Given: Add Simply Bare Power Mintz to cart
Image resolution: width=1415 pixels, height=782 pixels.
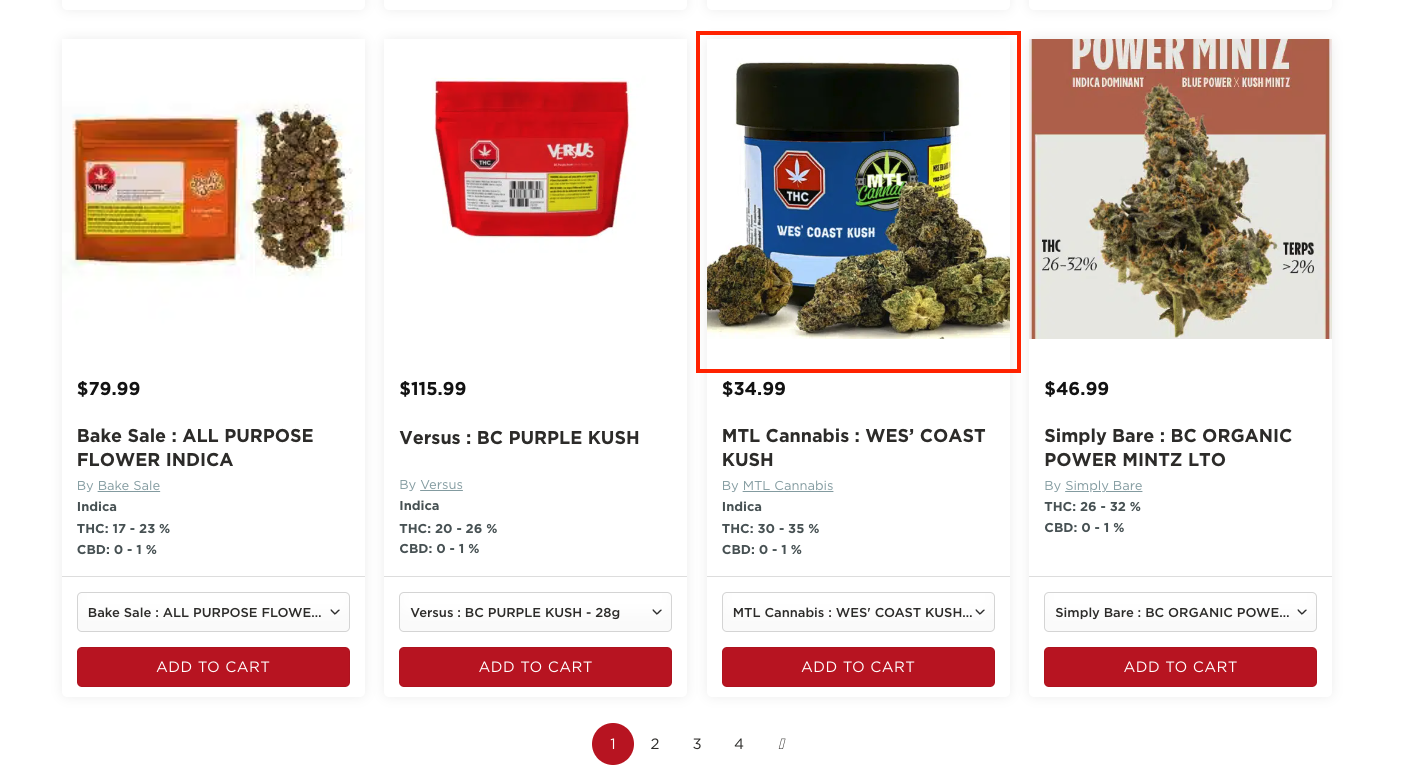Looking at the screenshot, I should pyautogui.click(x=1180, y=667).
